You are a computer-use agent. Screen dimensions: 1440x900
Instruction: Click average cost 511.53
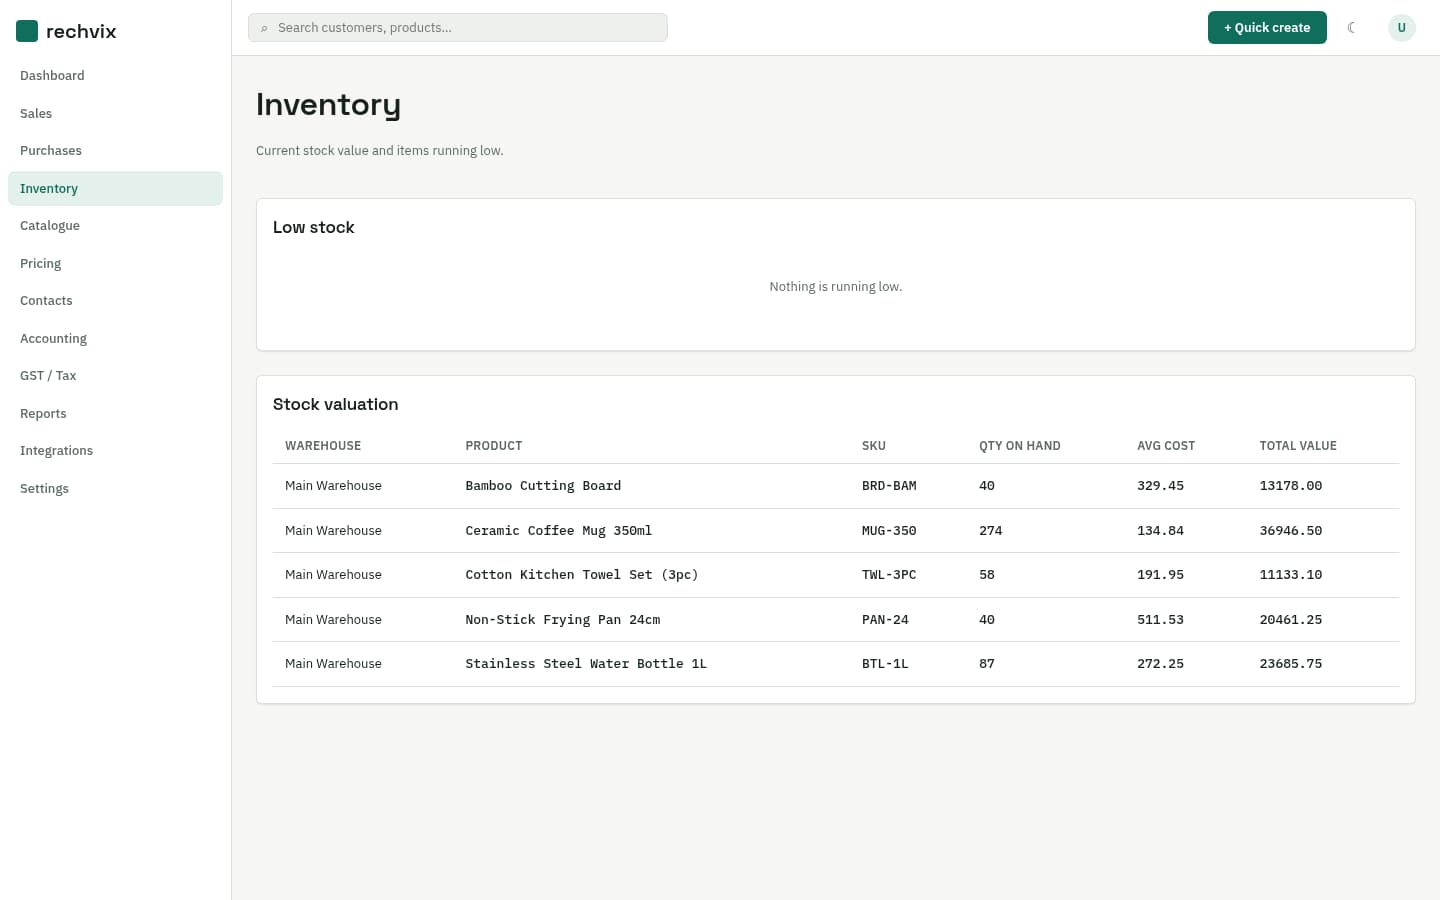click(x=1160, y=620)
